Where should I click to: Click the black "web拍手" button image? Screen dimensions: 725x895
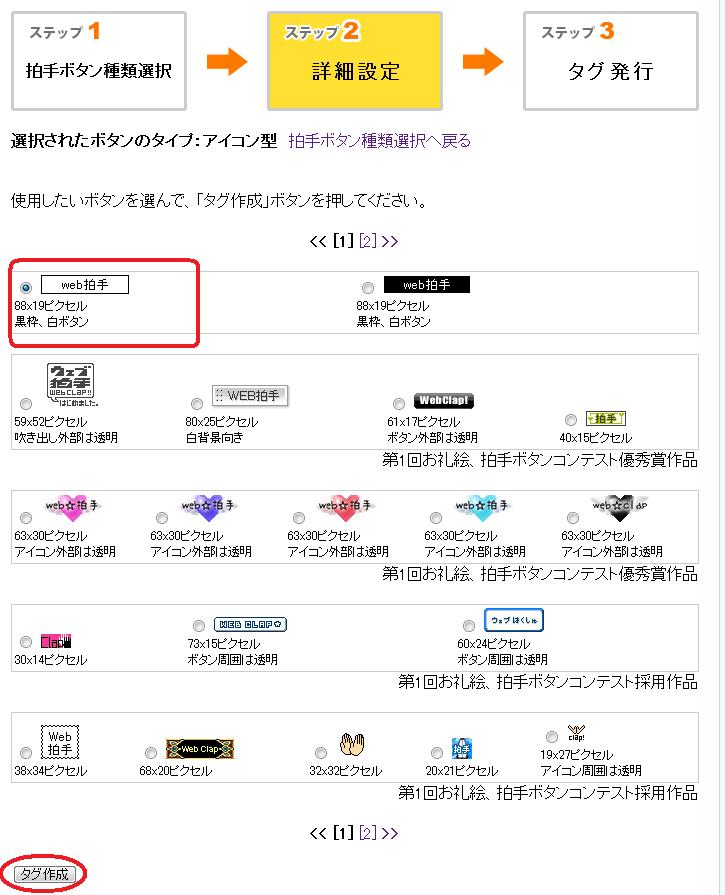(x=427, y=285)
